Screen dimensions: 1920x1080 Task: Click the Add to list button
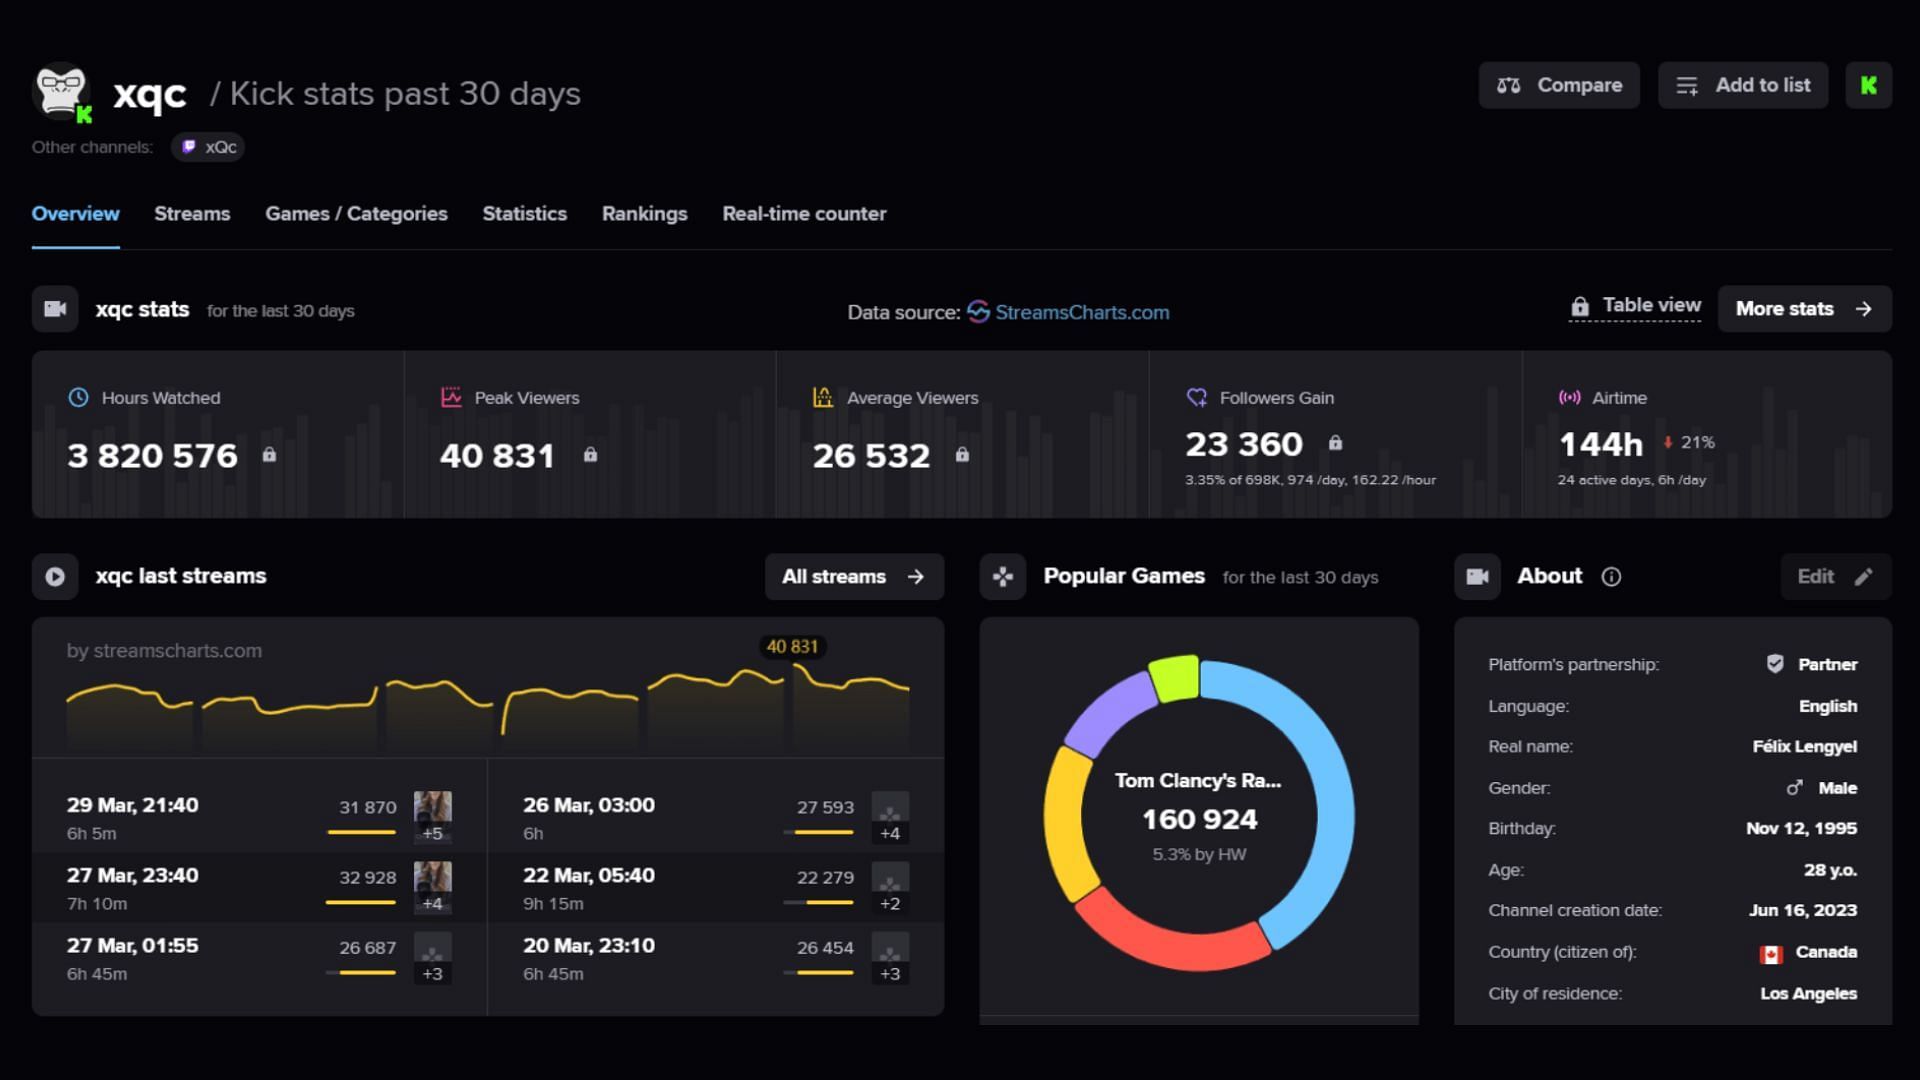point(1743,85)
